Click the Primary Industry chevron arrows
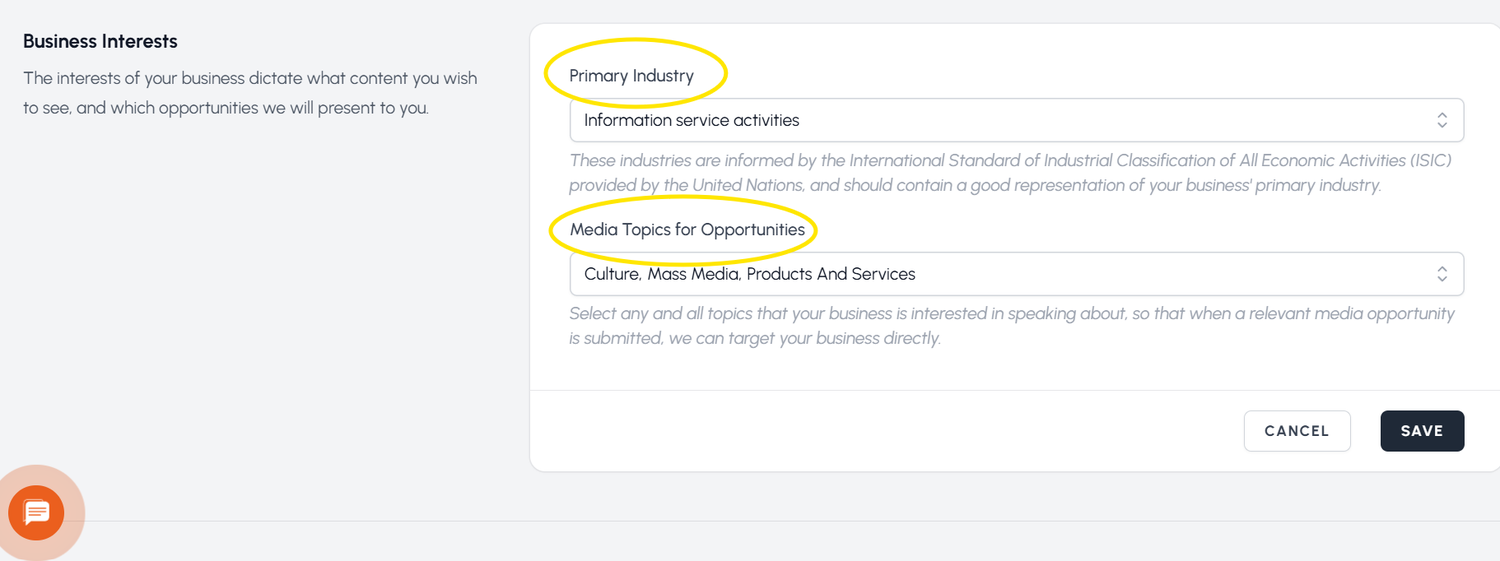The width and height of the screenshot is (1500, 561). click(x=1441, y=120)
